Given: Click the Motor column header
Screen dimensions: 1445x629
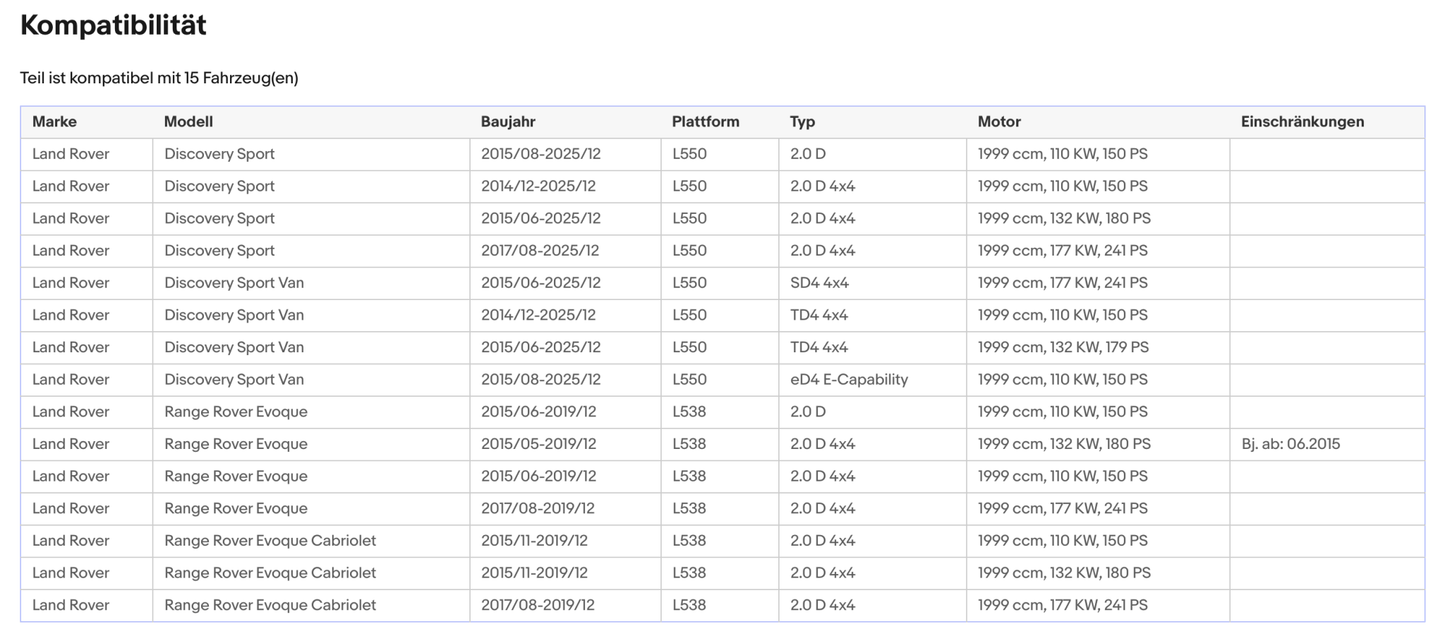Looking at the screenshot, I should point(999,122).
